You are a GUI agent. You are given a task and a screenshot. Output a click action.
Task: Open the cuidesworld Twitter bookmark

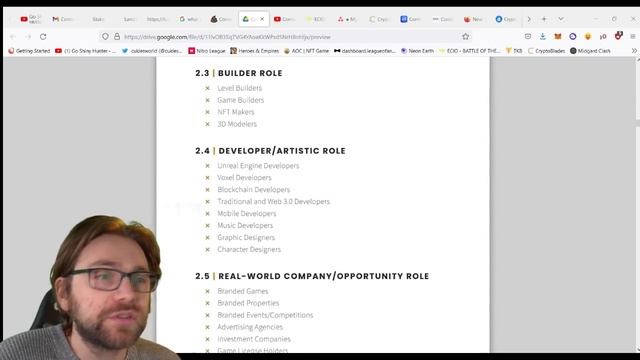click(152, 51)
